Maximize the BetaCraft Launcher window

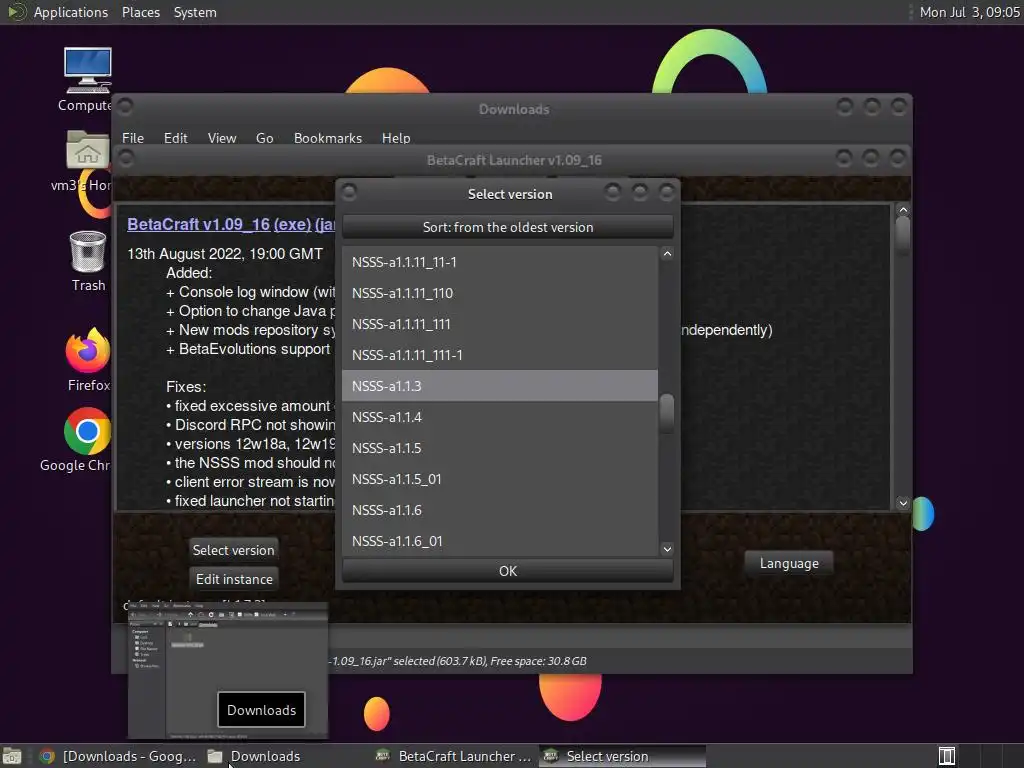coord(871,157)
